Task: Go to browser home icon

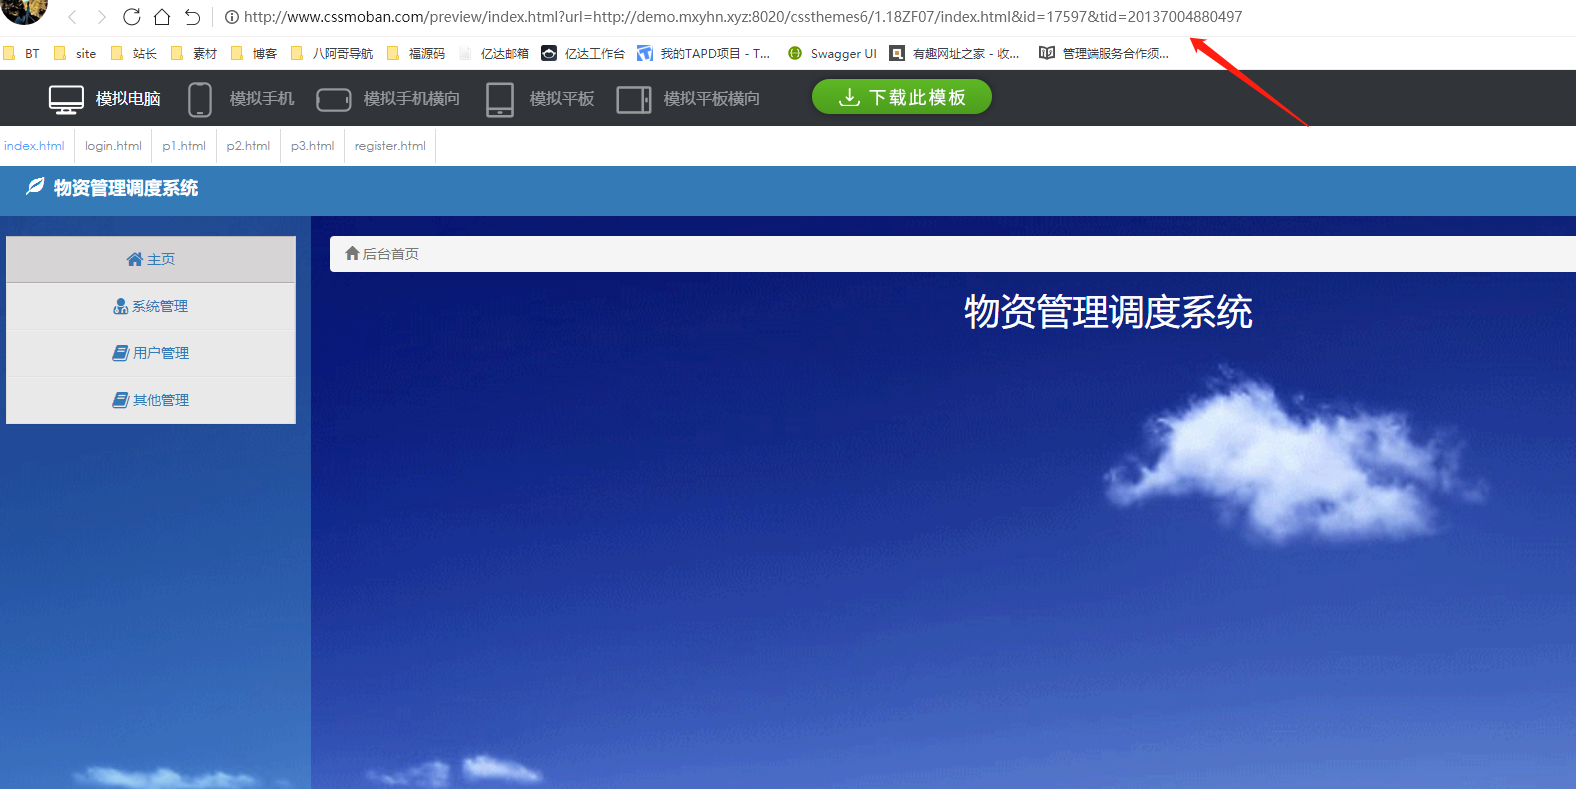Action: tap(162, 17)
